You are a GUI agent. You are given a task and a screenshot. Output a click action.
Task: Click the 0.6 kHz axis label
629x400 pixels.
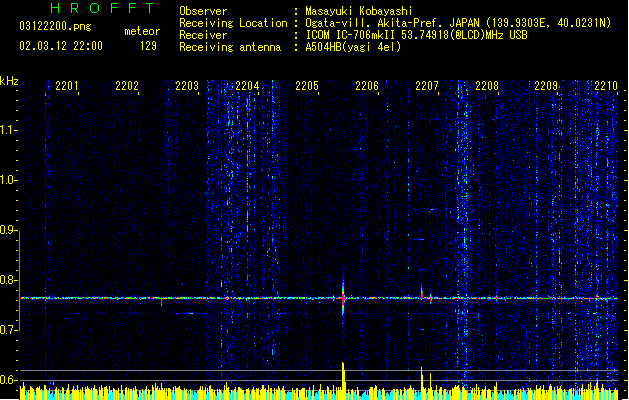click(x=8, y=380)
